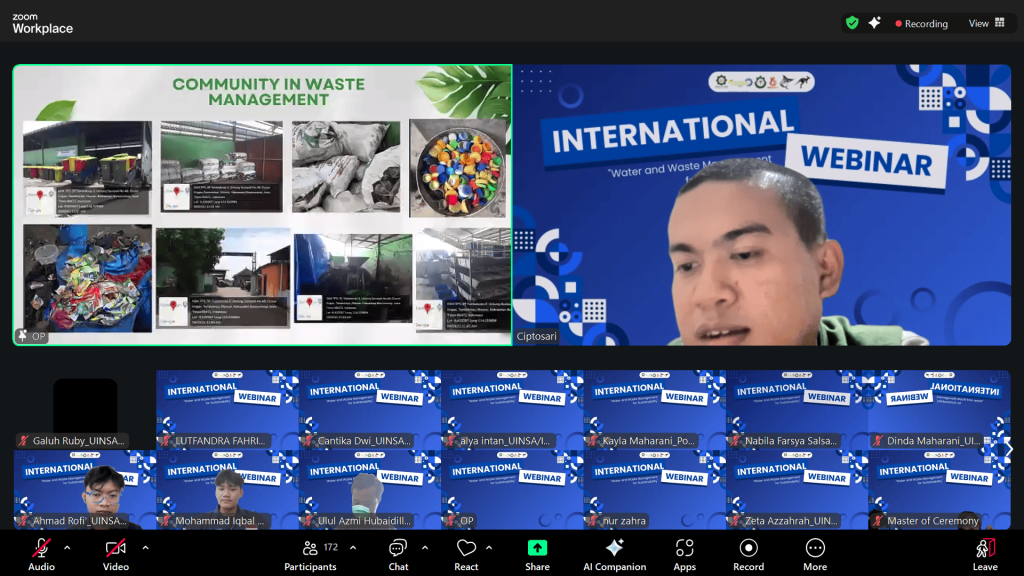
Task: Expand video options arrow next to Video
Action: tap(145, 548)
